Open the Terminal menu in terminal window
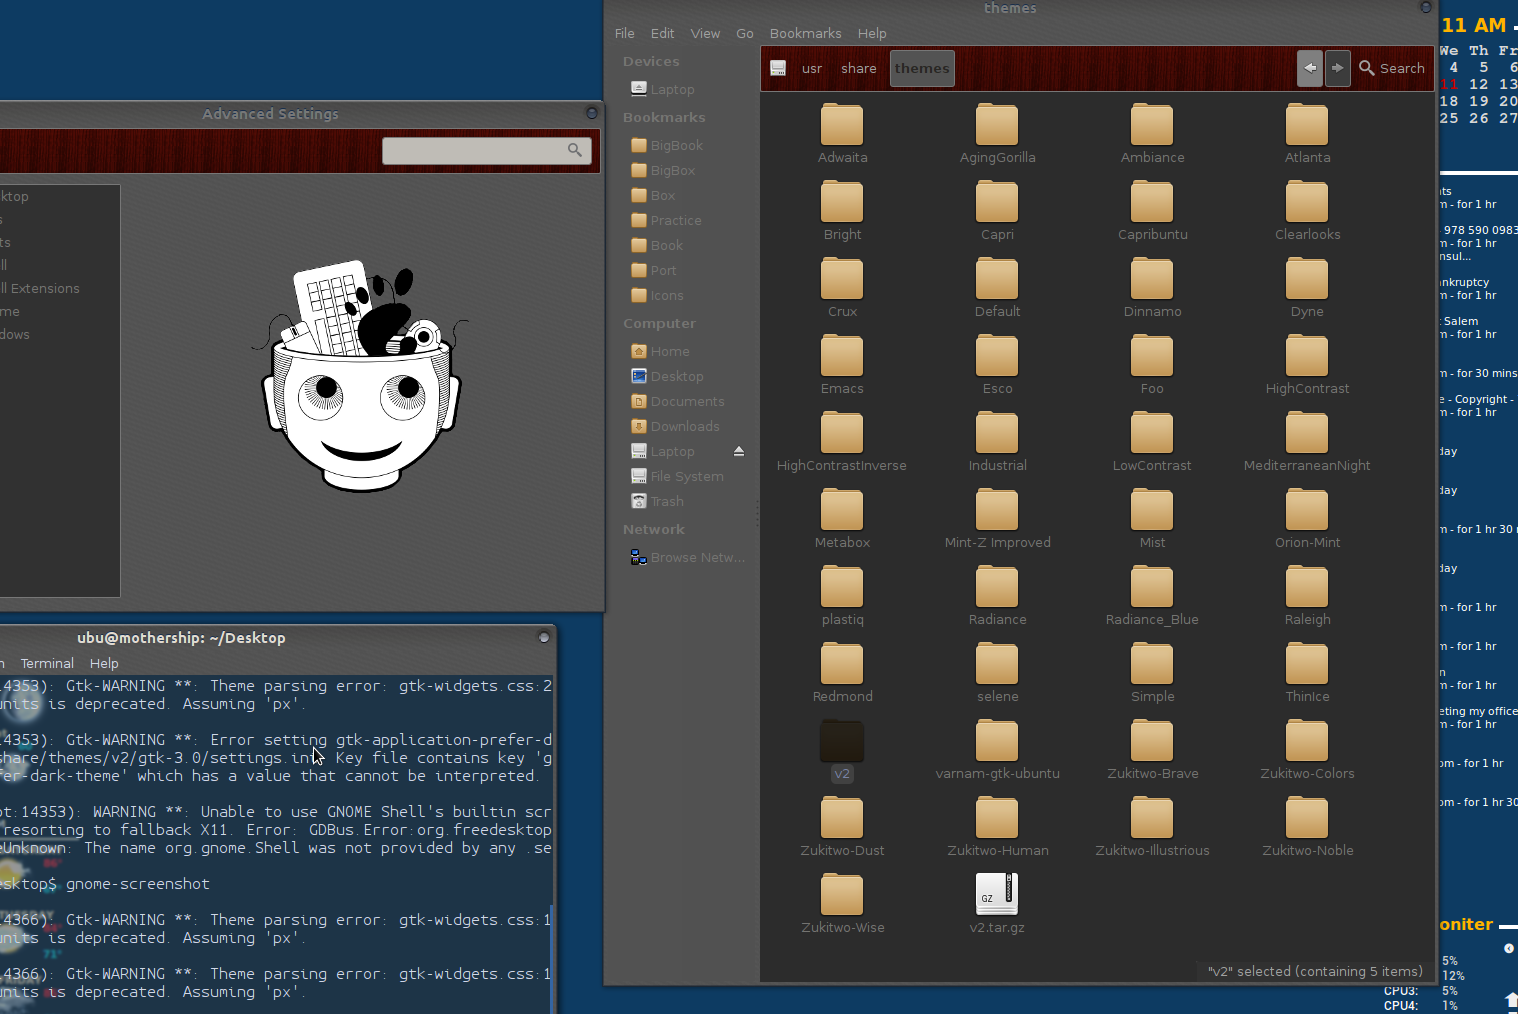 click(x=47, y=664)
